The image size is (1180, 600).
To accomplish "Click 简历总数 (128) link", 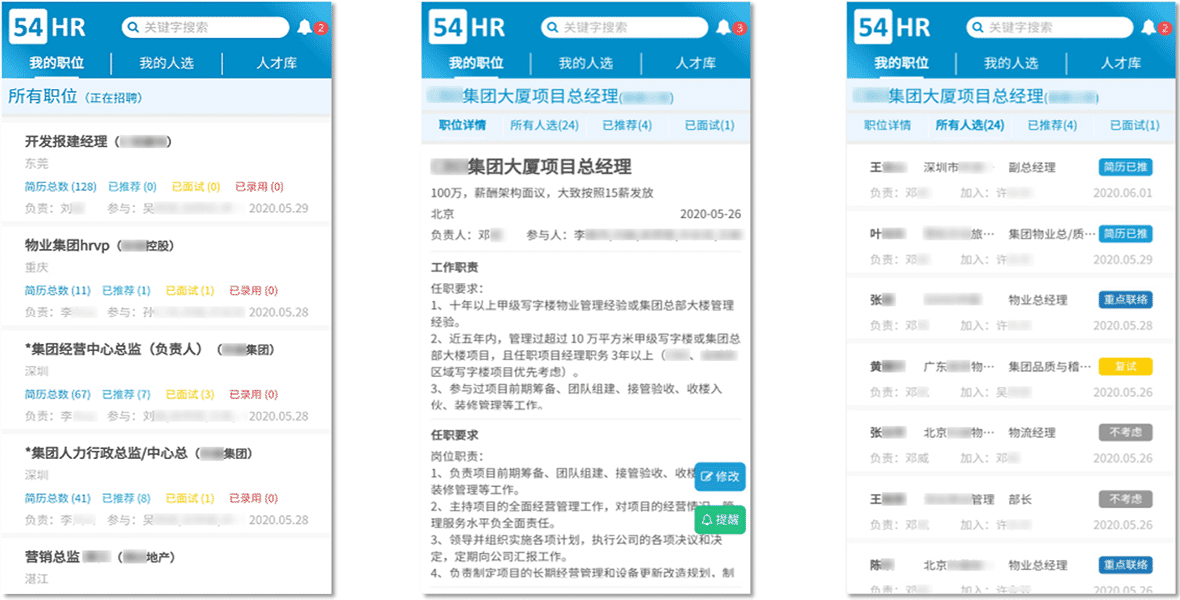I will click(60, 187).
